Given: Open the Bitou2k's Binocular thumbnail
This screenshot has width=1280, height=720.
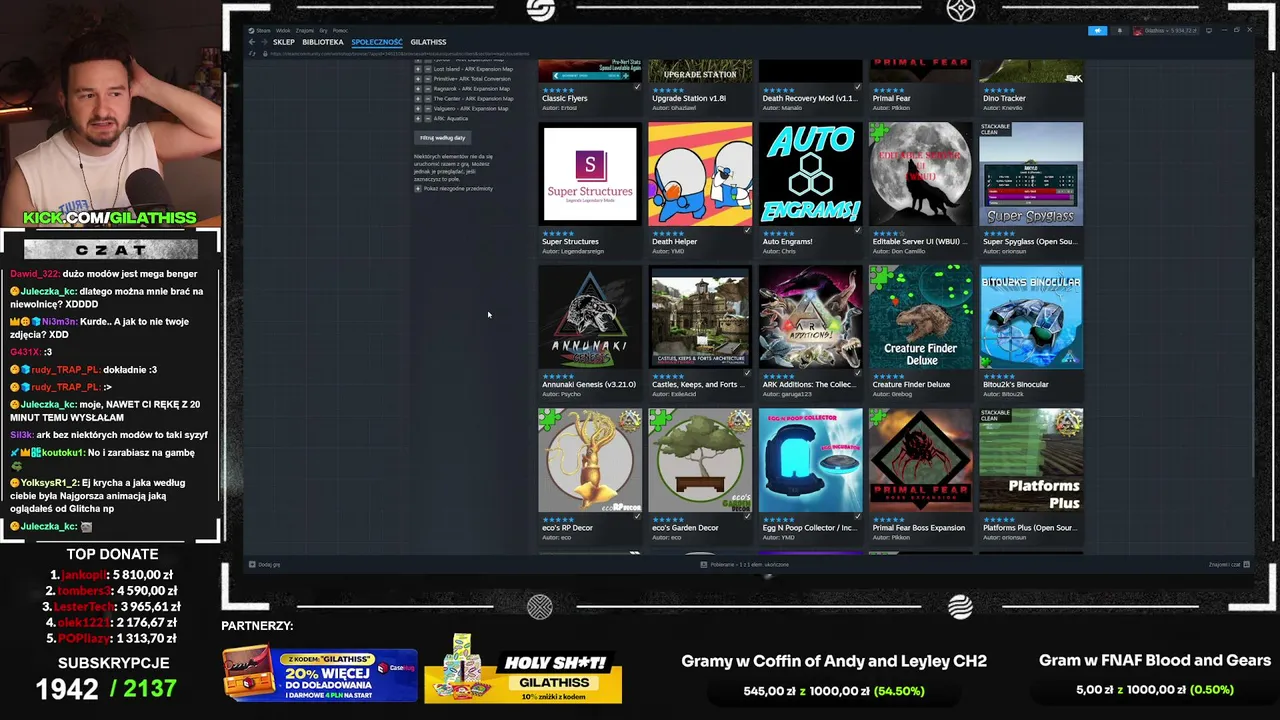Looking at the screenshot, I should [1031, 317].
